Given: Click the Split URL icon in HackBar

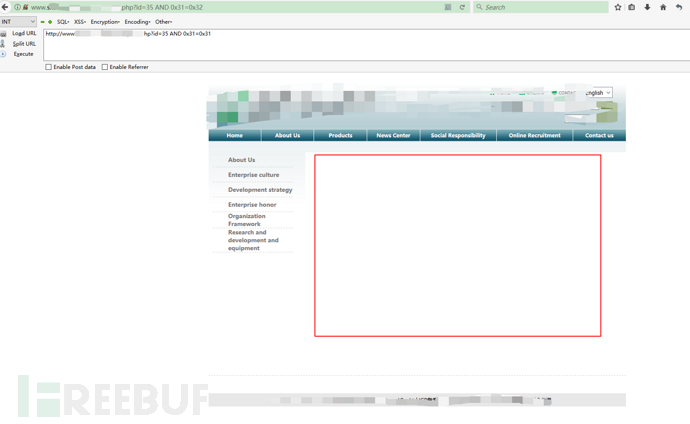Looking at the screenshot, I should pos(3,44).
